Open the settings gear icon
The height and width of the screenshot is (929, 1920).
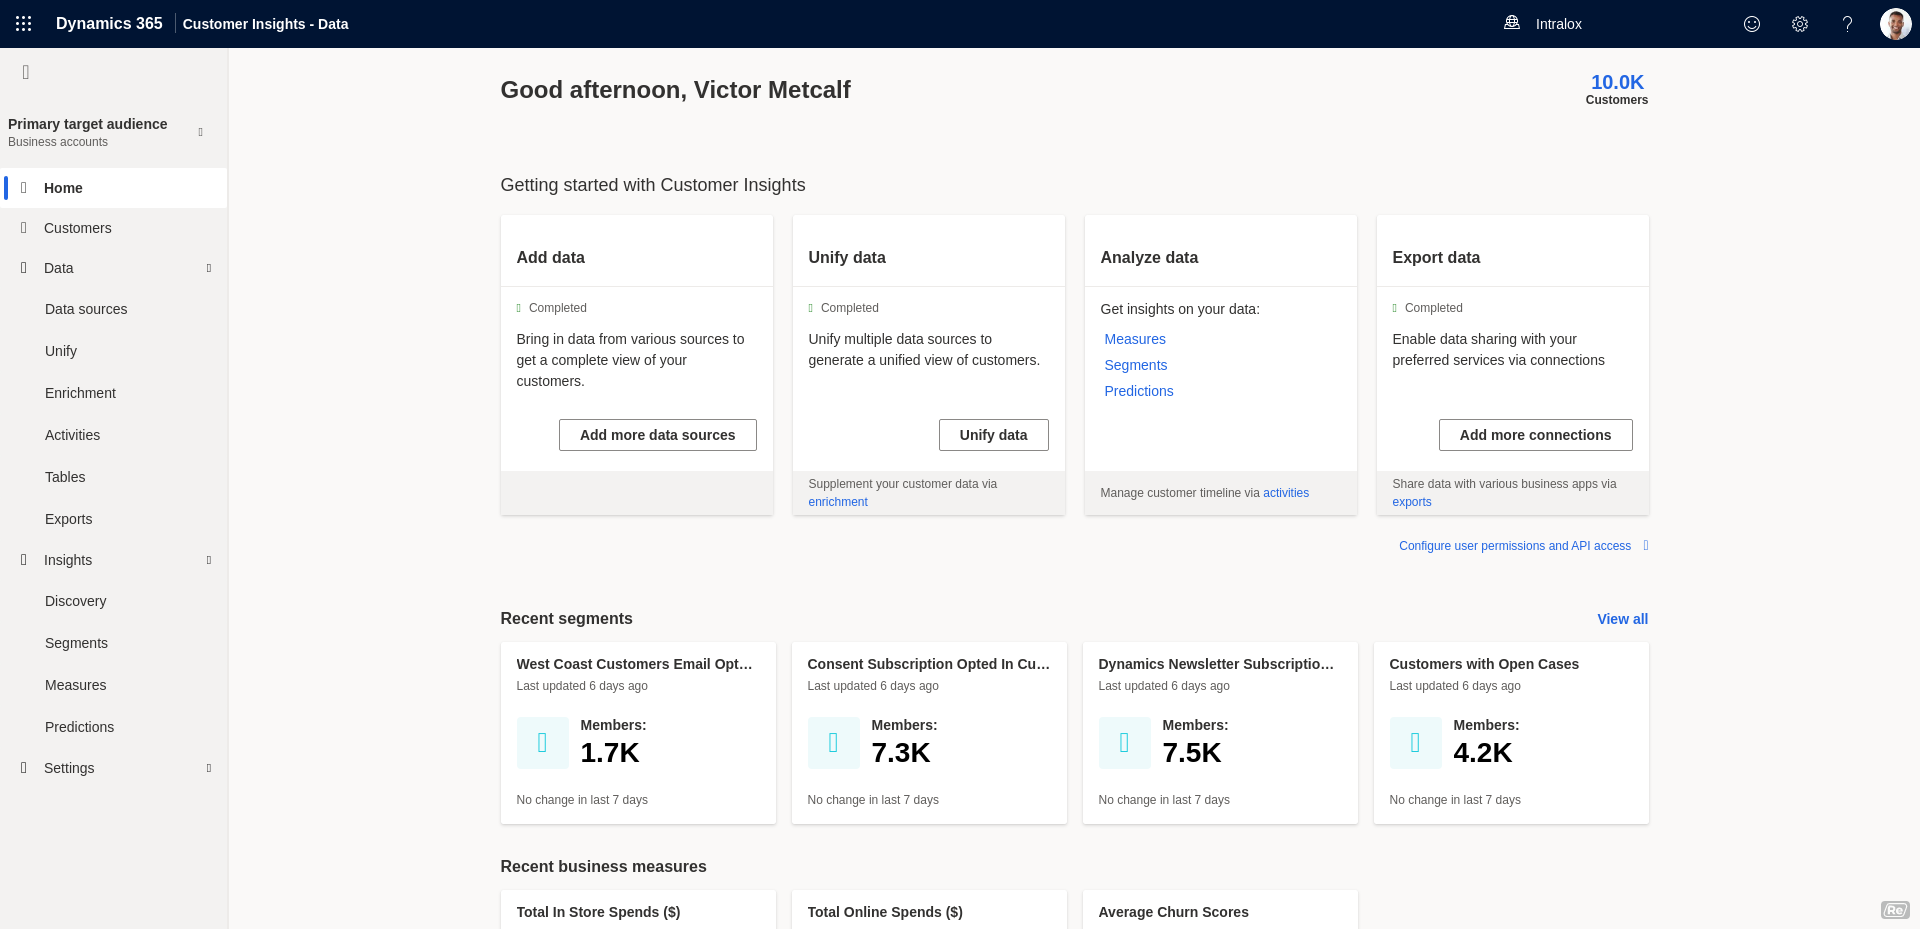pos(1799,24)
